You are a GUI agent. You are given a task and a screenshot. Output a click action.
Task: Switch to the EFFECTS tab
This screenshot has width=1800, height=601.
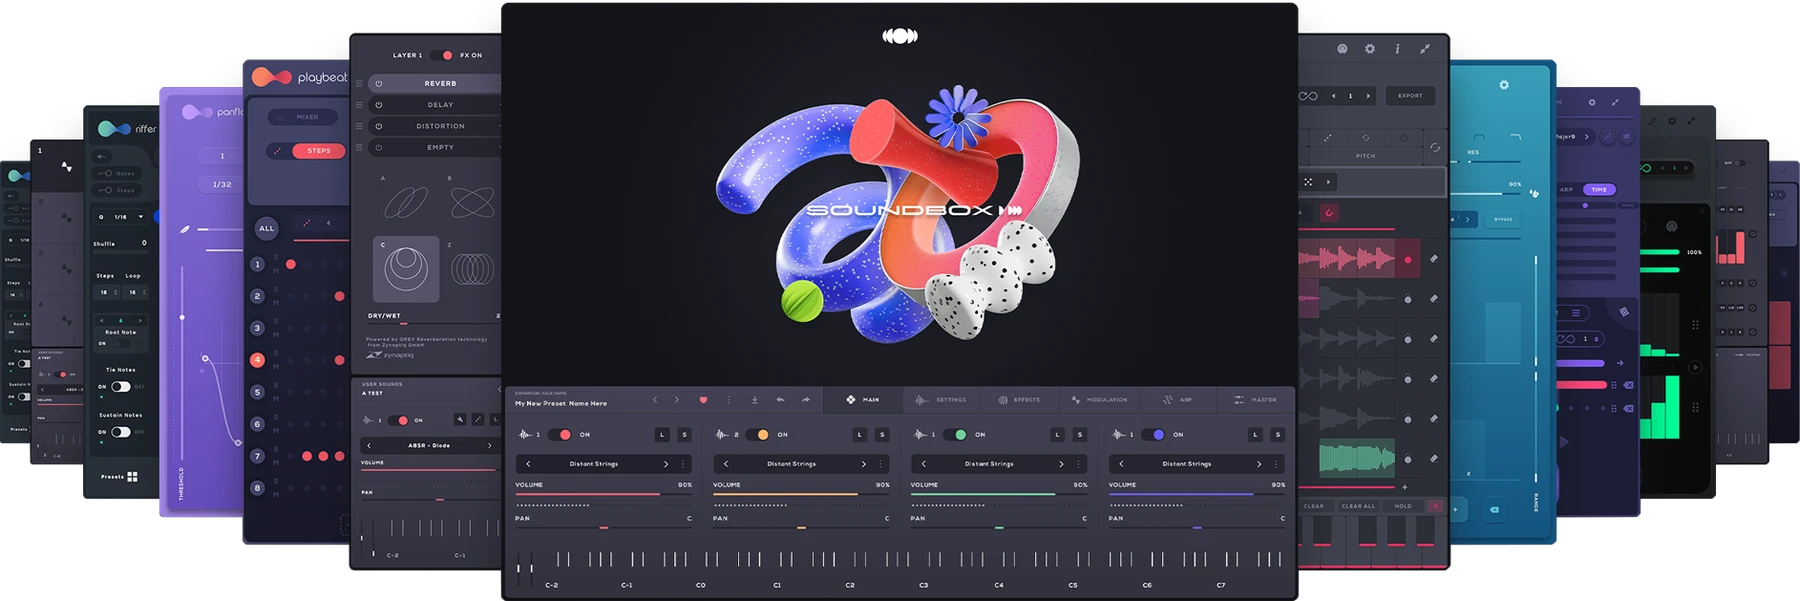tap(1019, 400)
